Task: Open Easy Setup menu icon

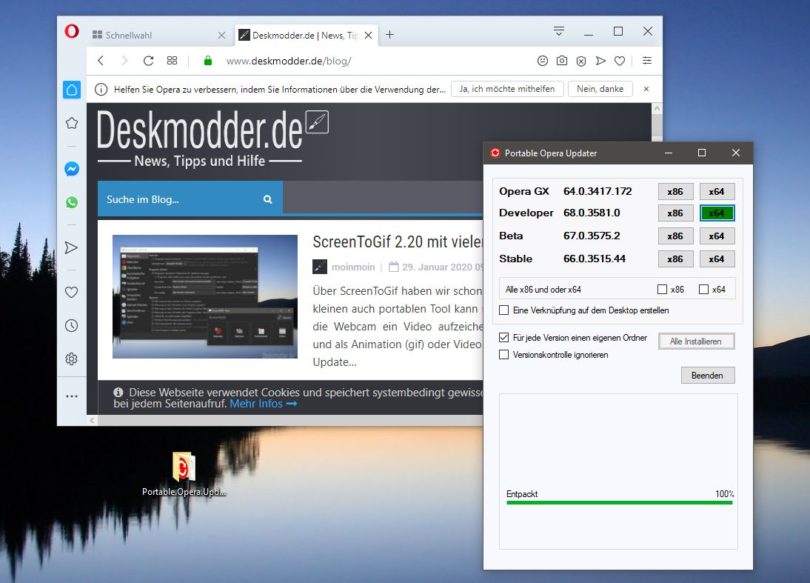Action: tap(647, 61)
